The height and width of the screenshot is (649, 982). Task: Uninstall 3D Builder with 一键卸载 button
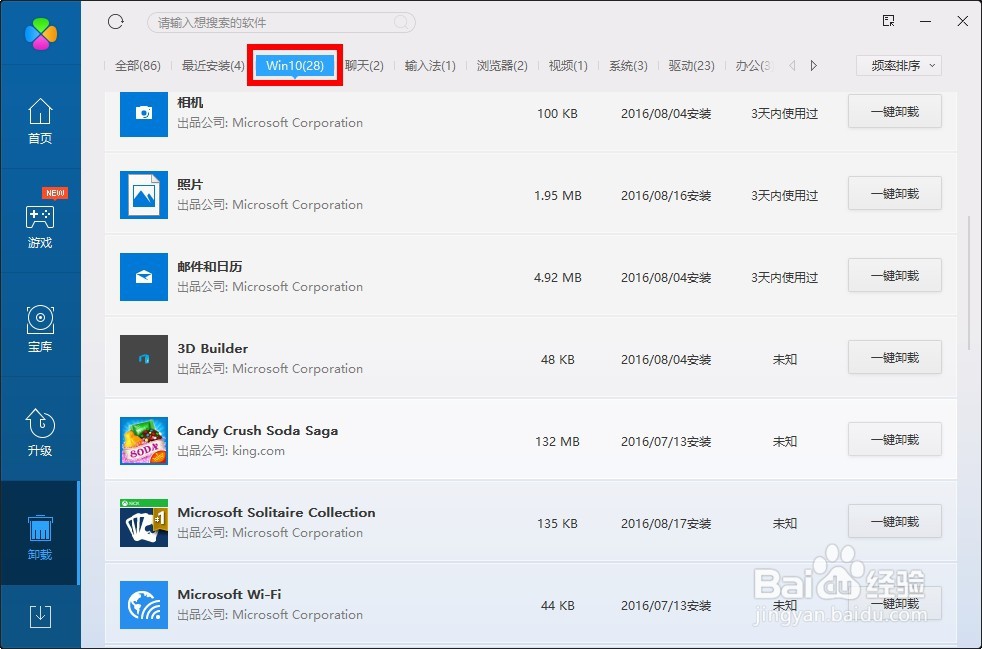895,358
